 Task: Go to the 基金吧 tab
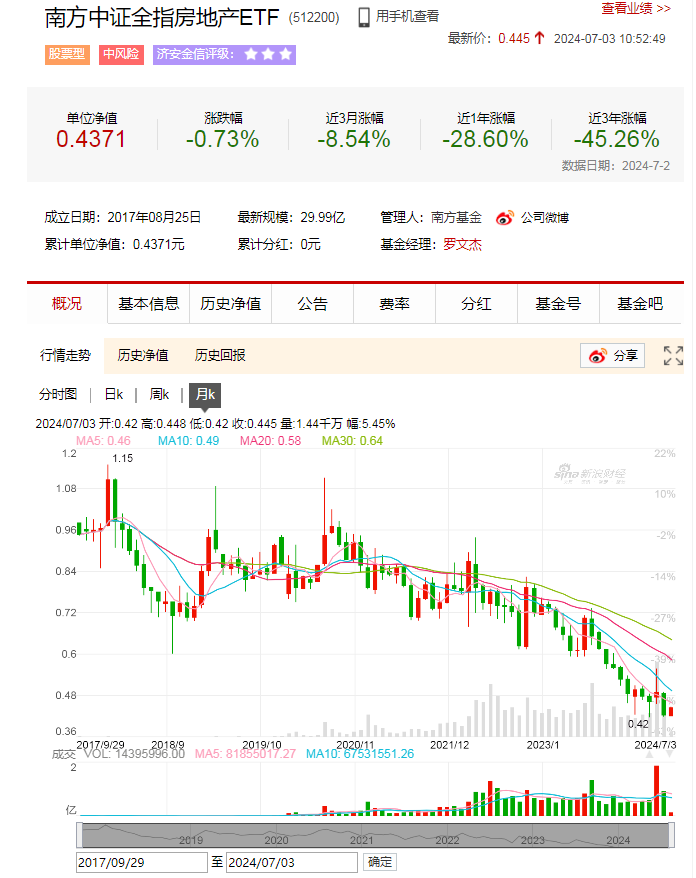point(640,303)
